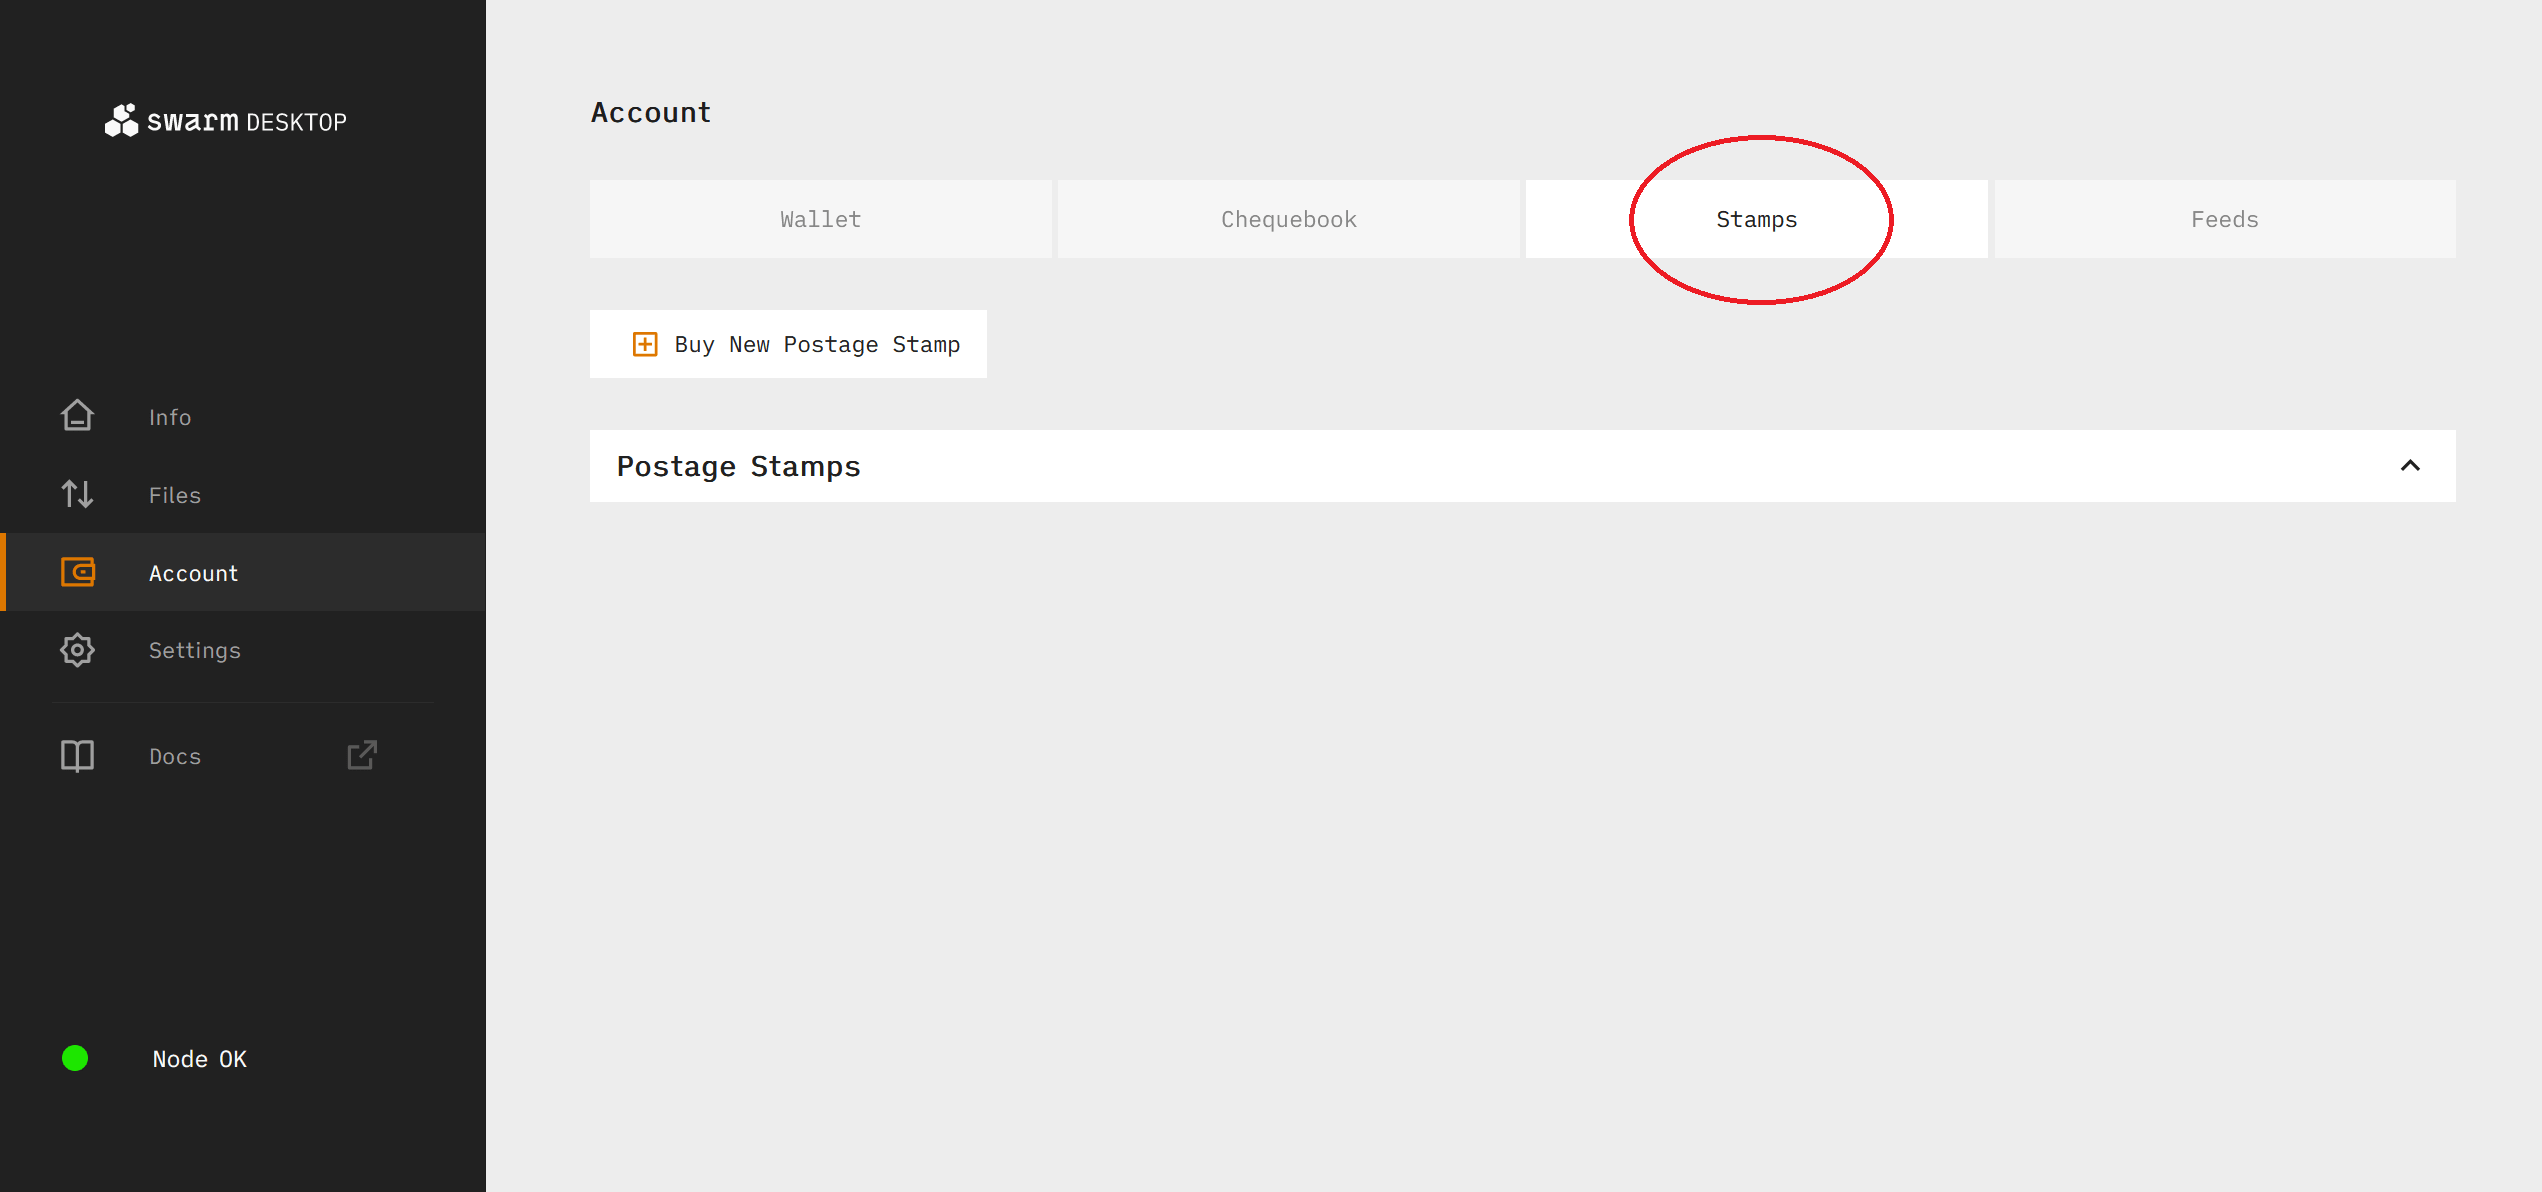2542x1192 pixels.
Task: Click the orange plus icon for new stamp
Action: click(645, 345)
